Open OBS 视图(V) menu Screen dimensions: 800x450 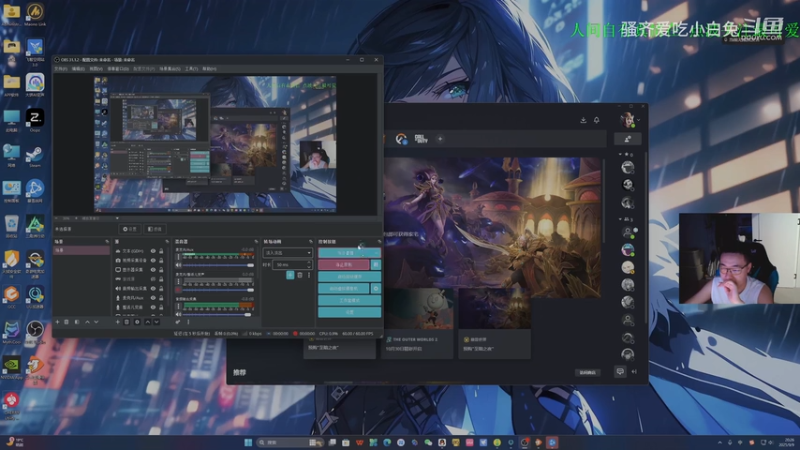(x=96, y=68)
